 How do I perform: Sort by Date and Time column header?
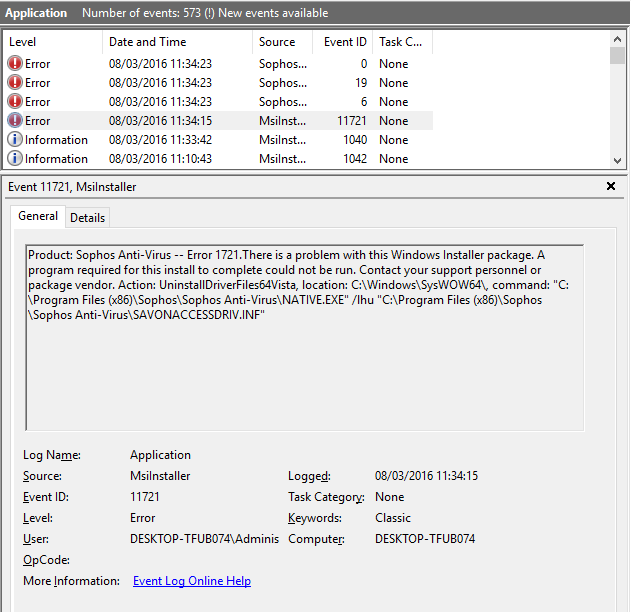point(177,42)
